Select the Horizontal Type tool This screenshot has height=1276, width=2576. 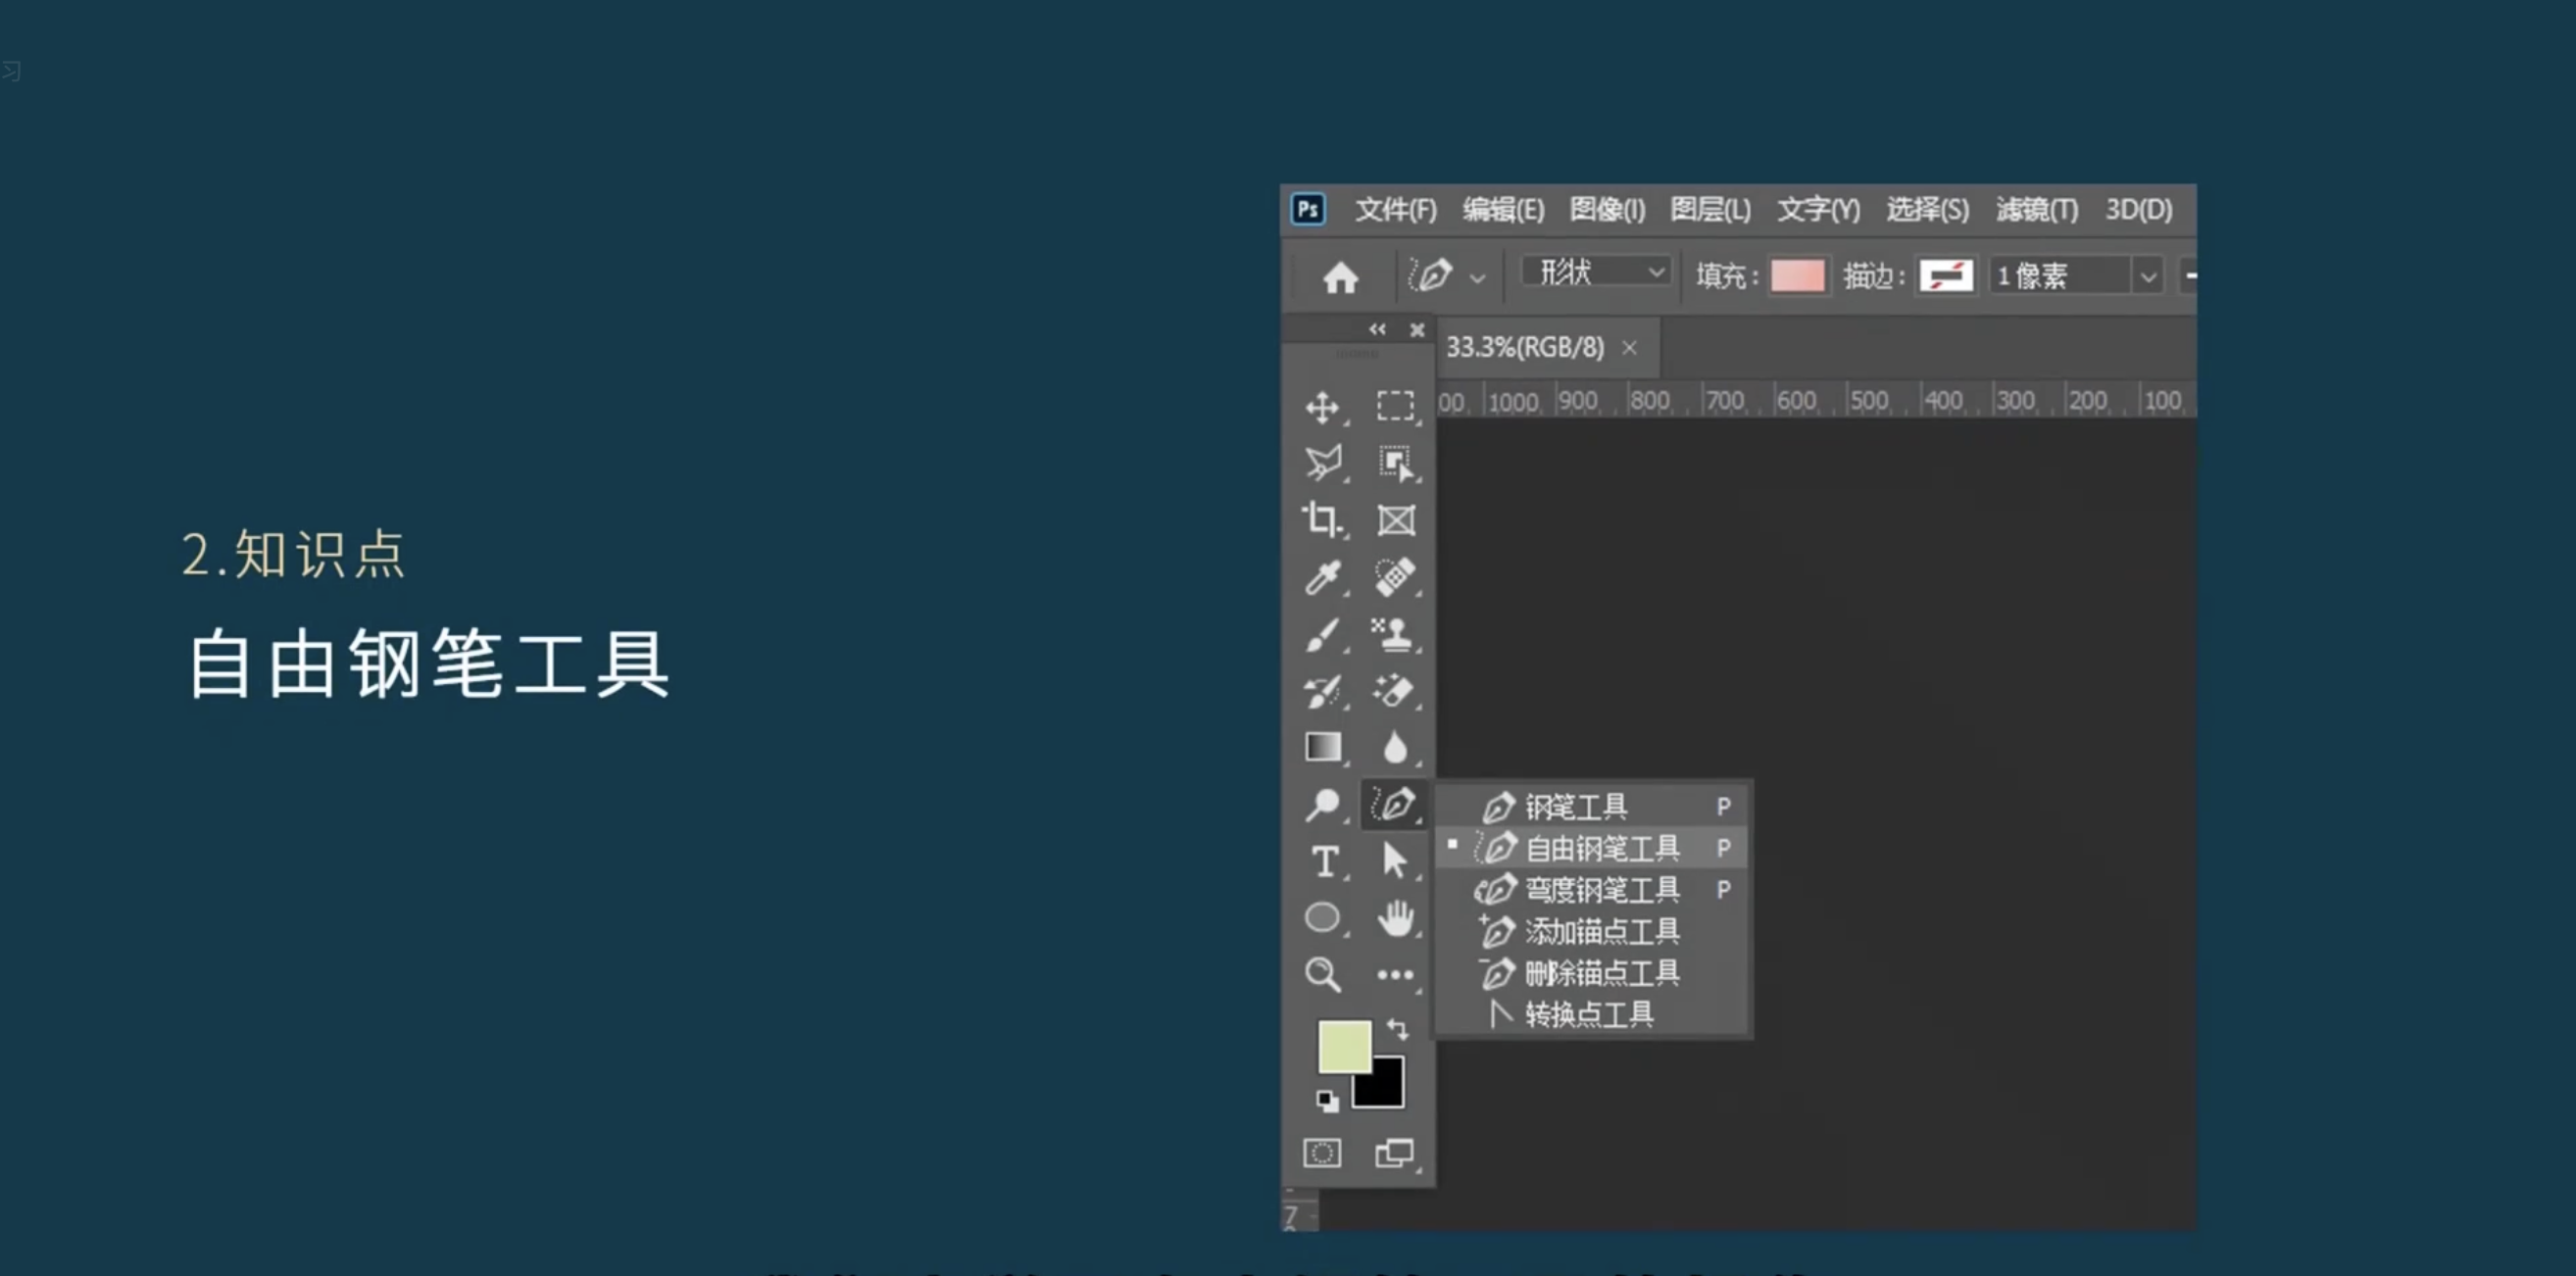1324,861
